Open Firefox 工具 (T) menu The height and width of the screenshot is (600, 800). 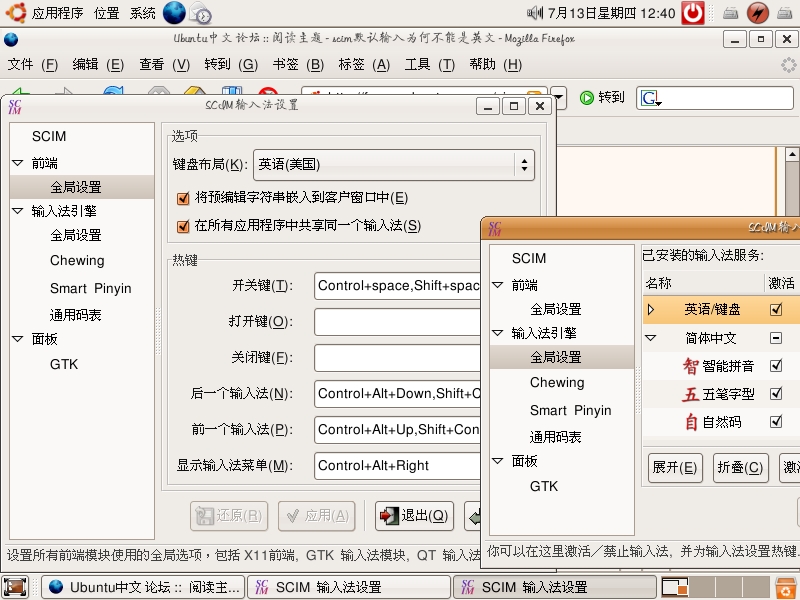430,65
